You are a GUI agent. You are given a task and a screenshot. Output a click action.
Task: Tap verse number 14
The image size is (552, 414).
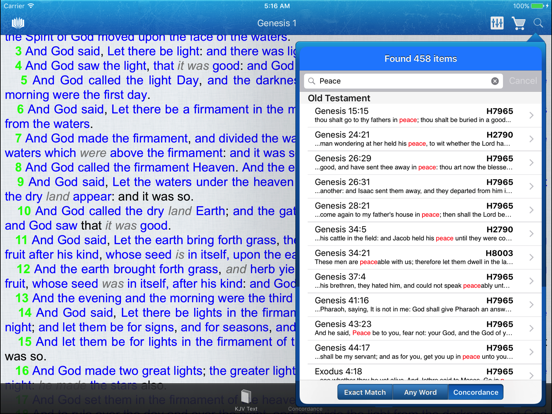click(25, 313)
